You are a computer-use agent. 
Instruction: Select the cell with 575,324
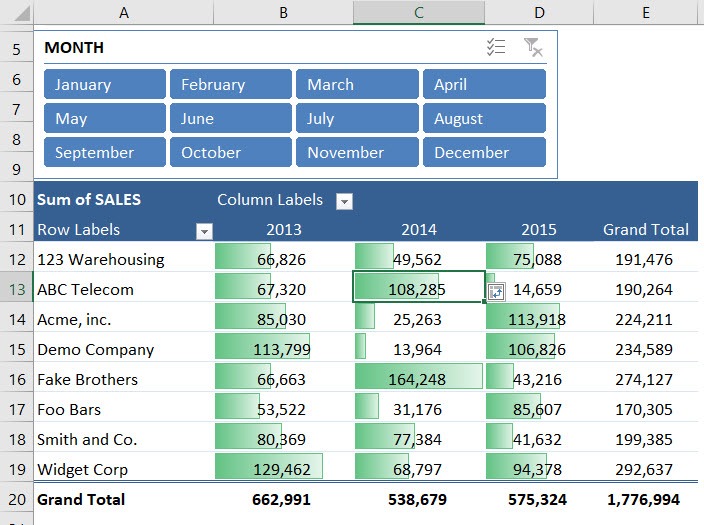(539, 499)
